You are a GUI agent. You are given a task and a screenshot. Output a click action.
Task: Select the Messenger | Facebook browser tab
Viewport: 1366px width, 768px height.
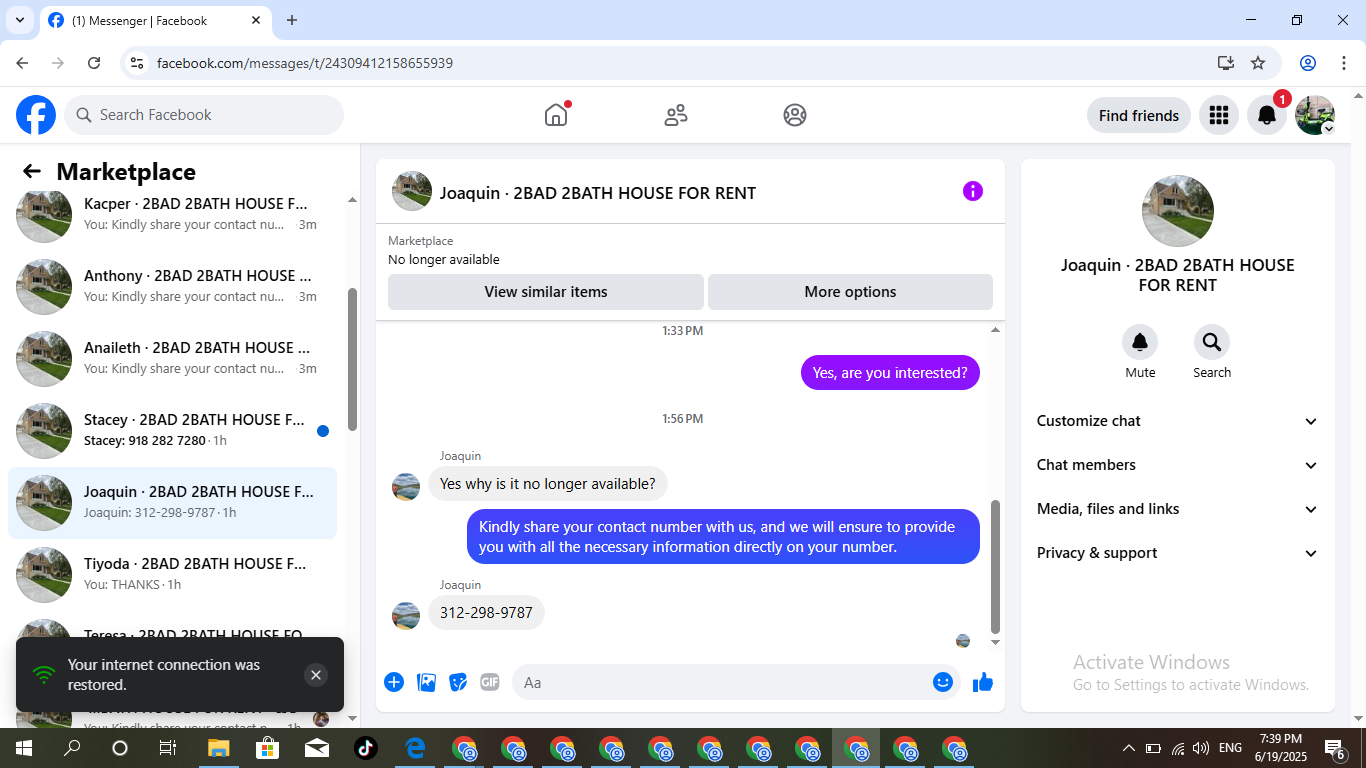pos(155,20)
